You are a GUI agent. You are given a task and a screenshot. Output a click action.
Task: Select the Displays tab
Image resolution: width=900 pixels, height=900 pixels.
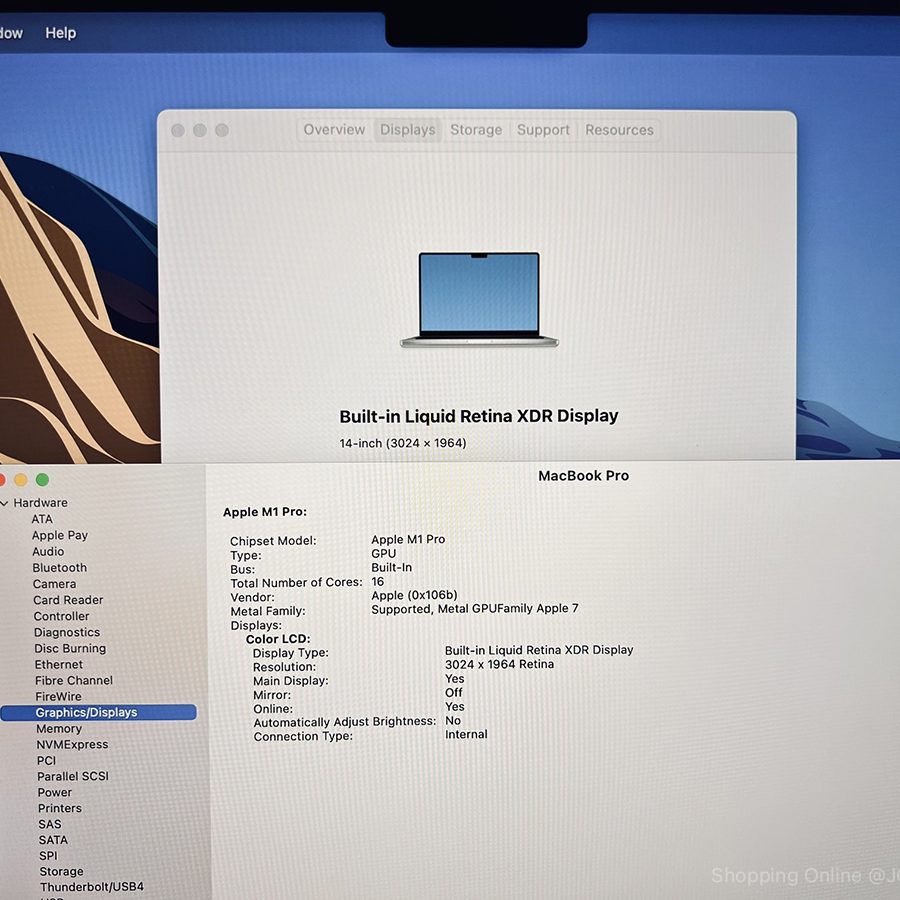(408, 130)
